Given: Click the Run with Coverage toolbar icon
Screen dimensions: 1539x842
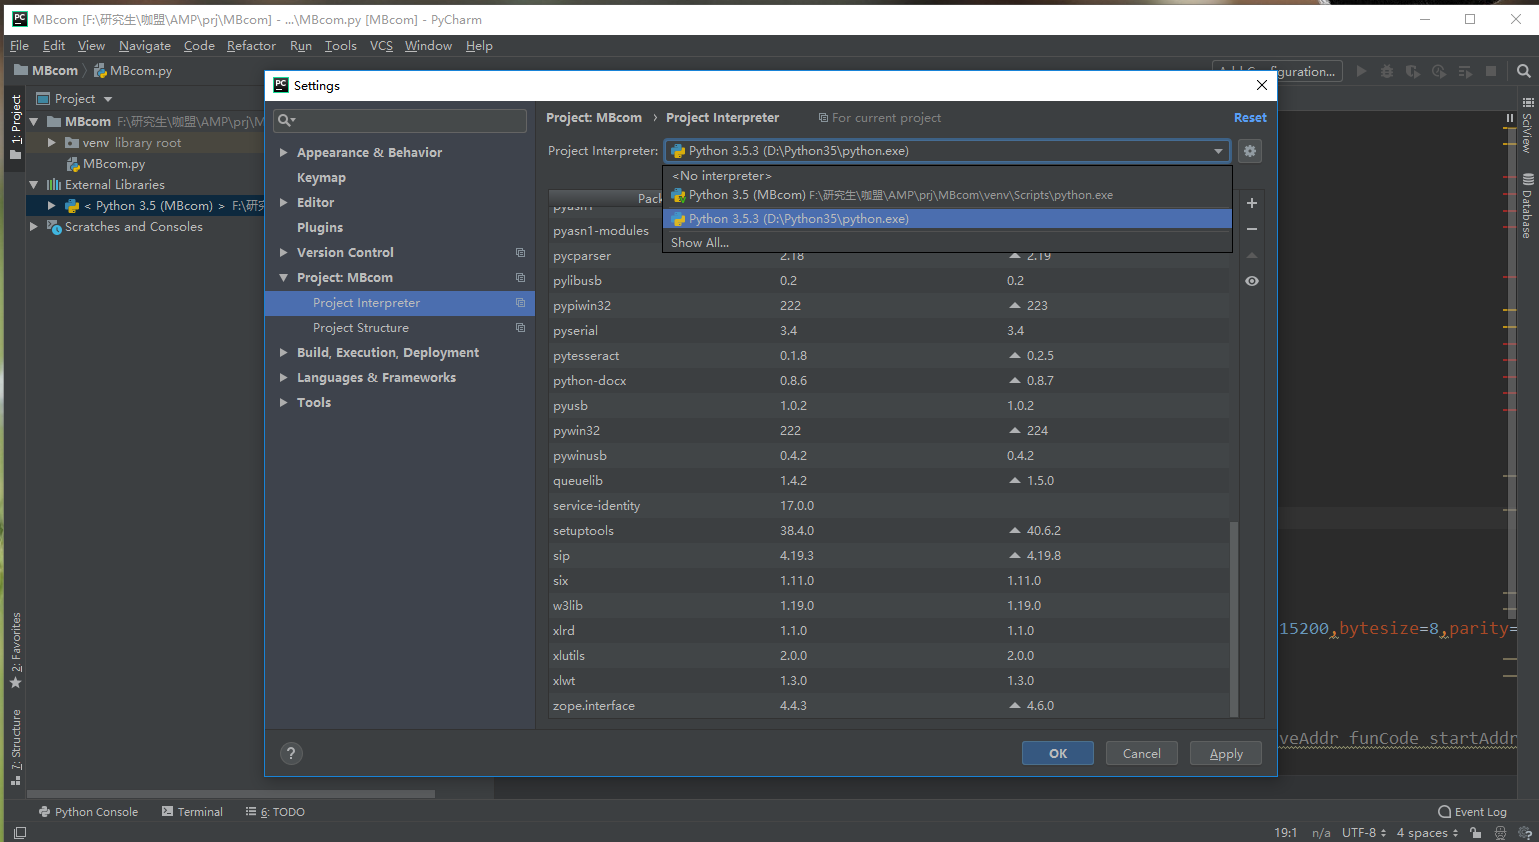Looking at the screenshot, I should pos(1412,71).
